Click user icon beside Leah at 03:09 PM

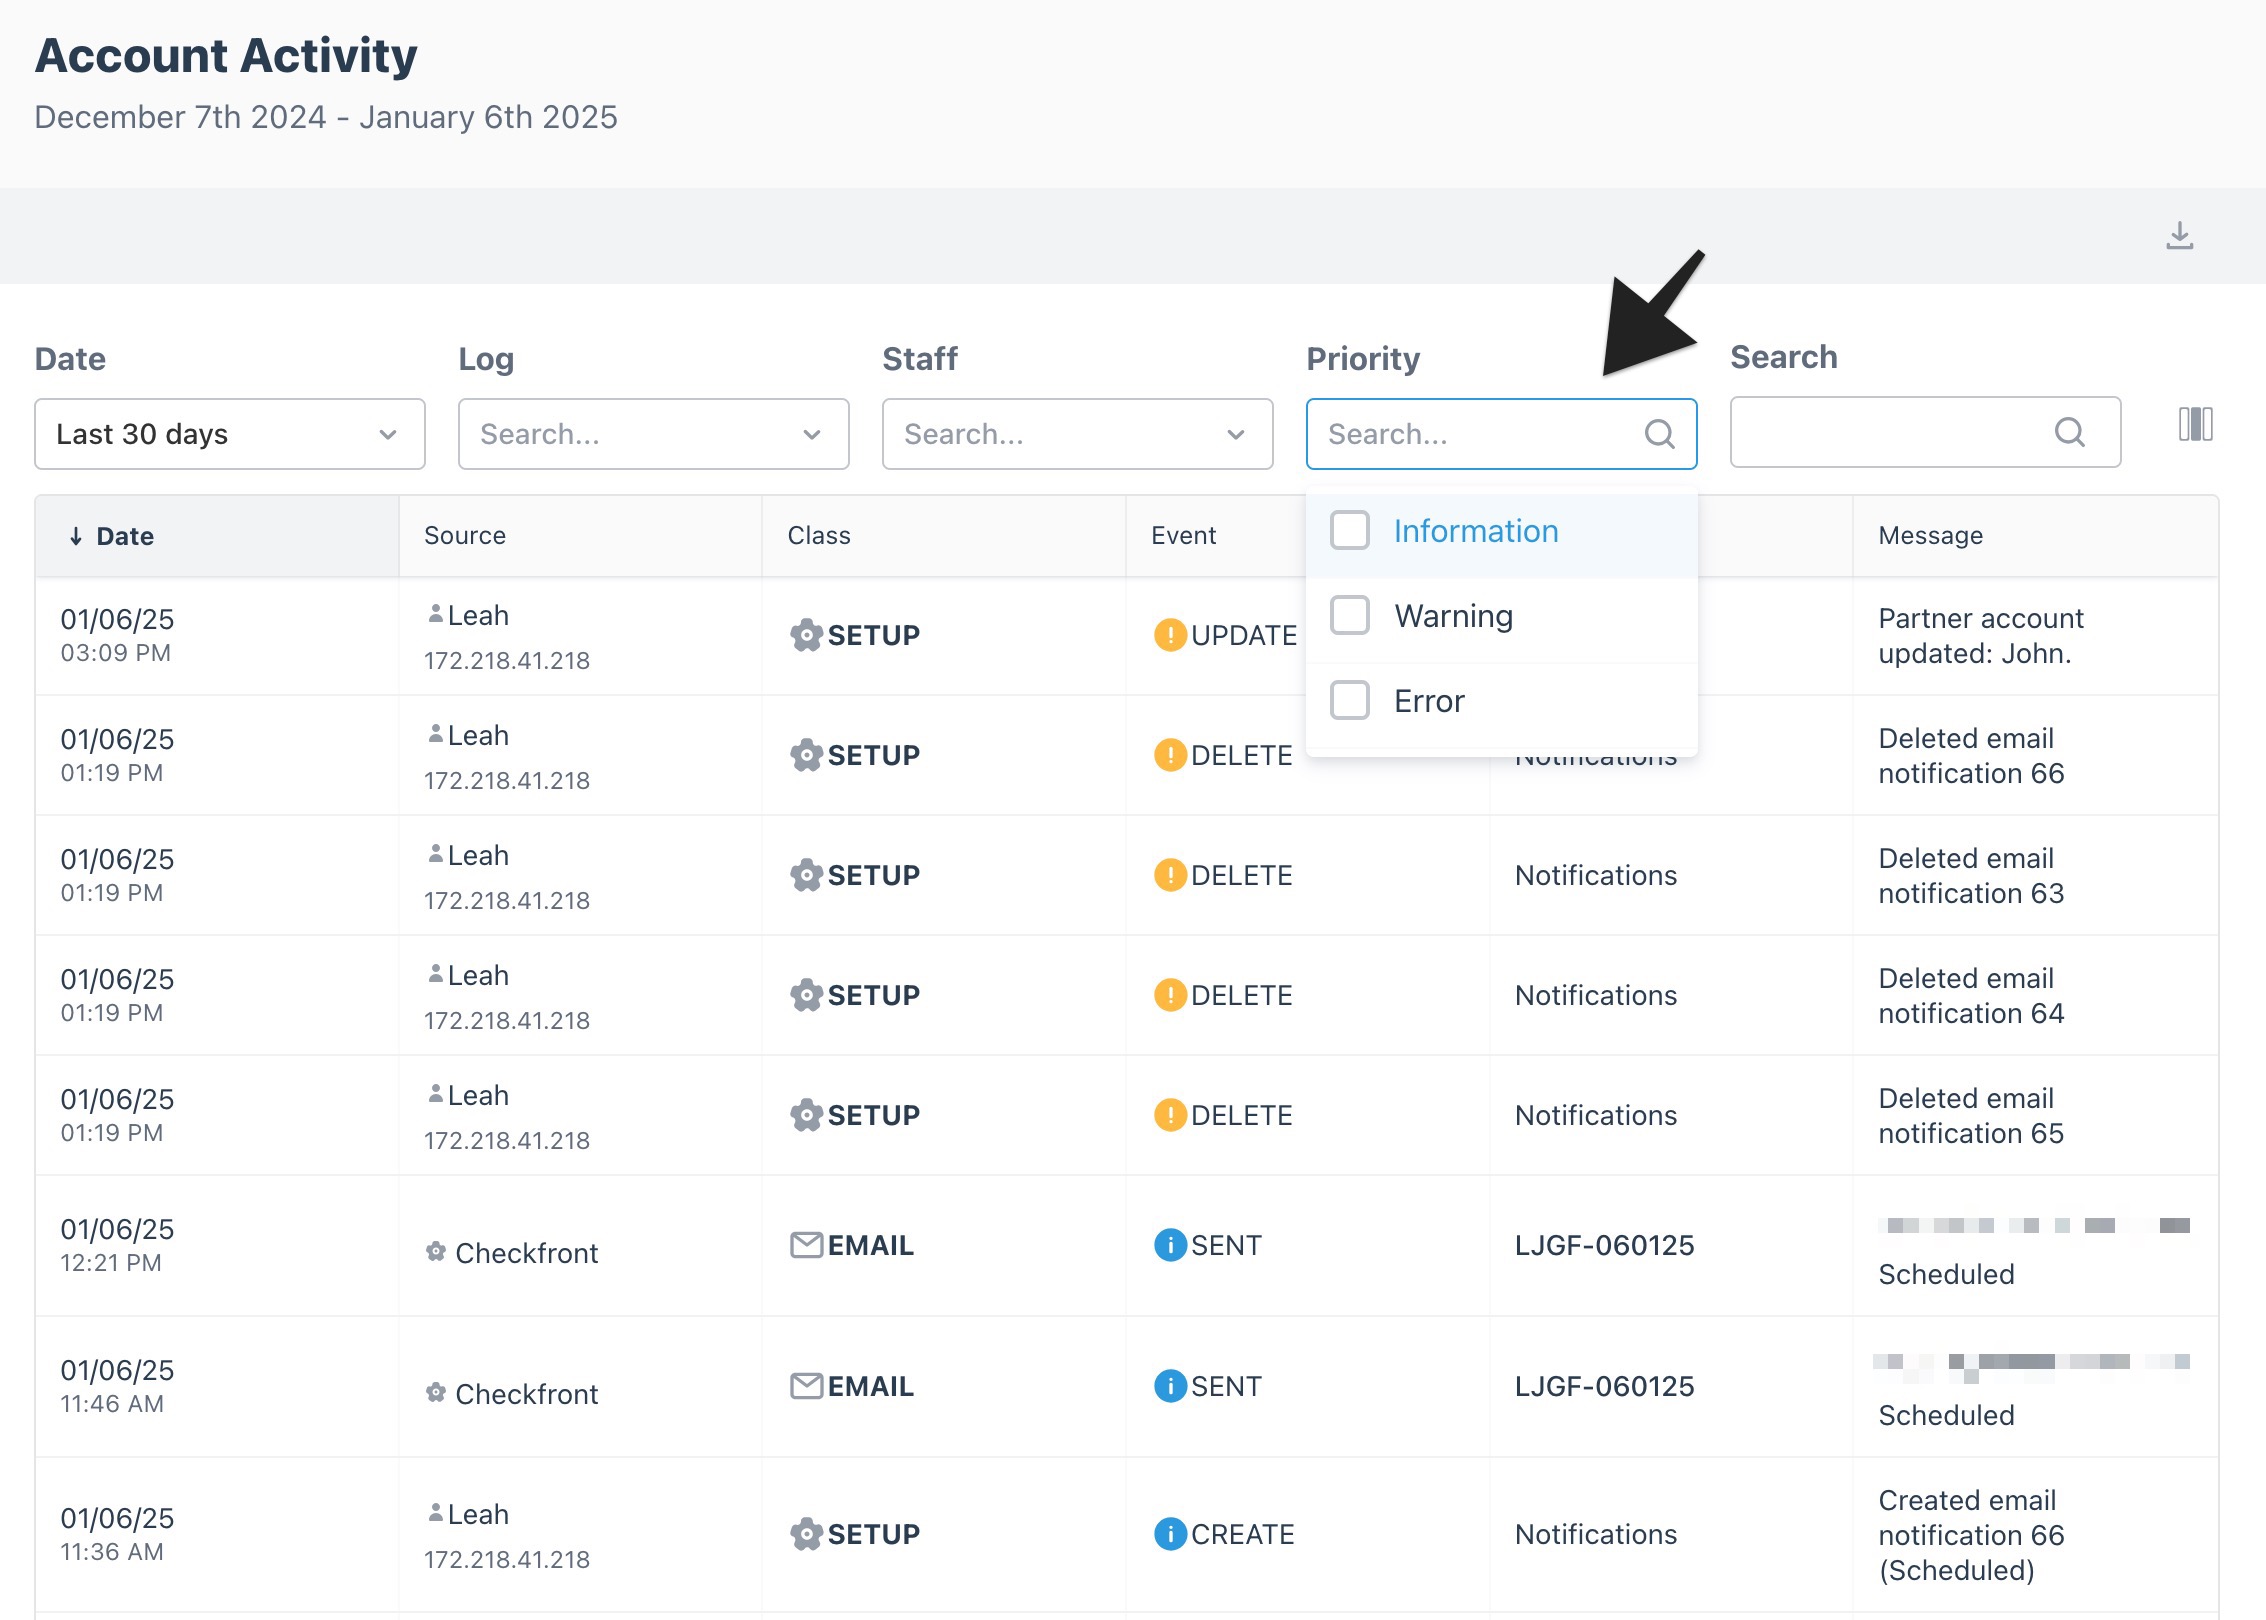[x=435, y=614]
